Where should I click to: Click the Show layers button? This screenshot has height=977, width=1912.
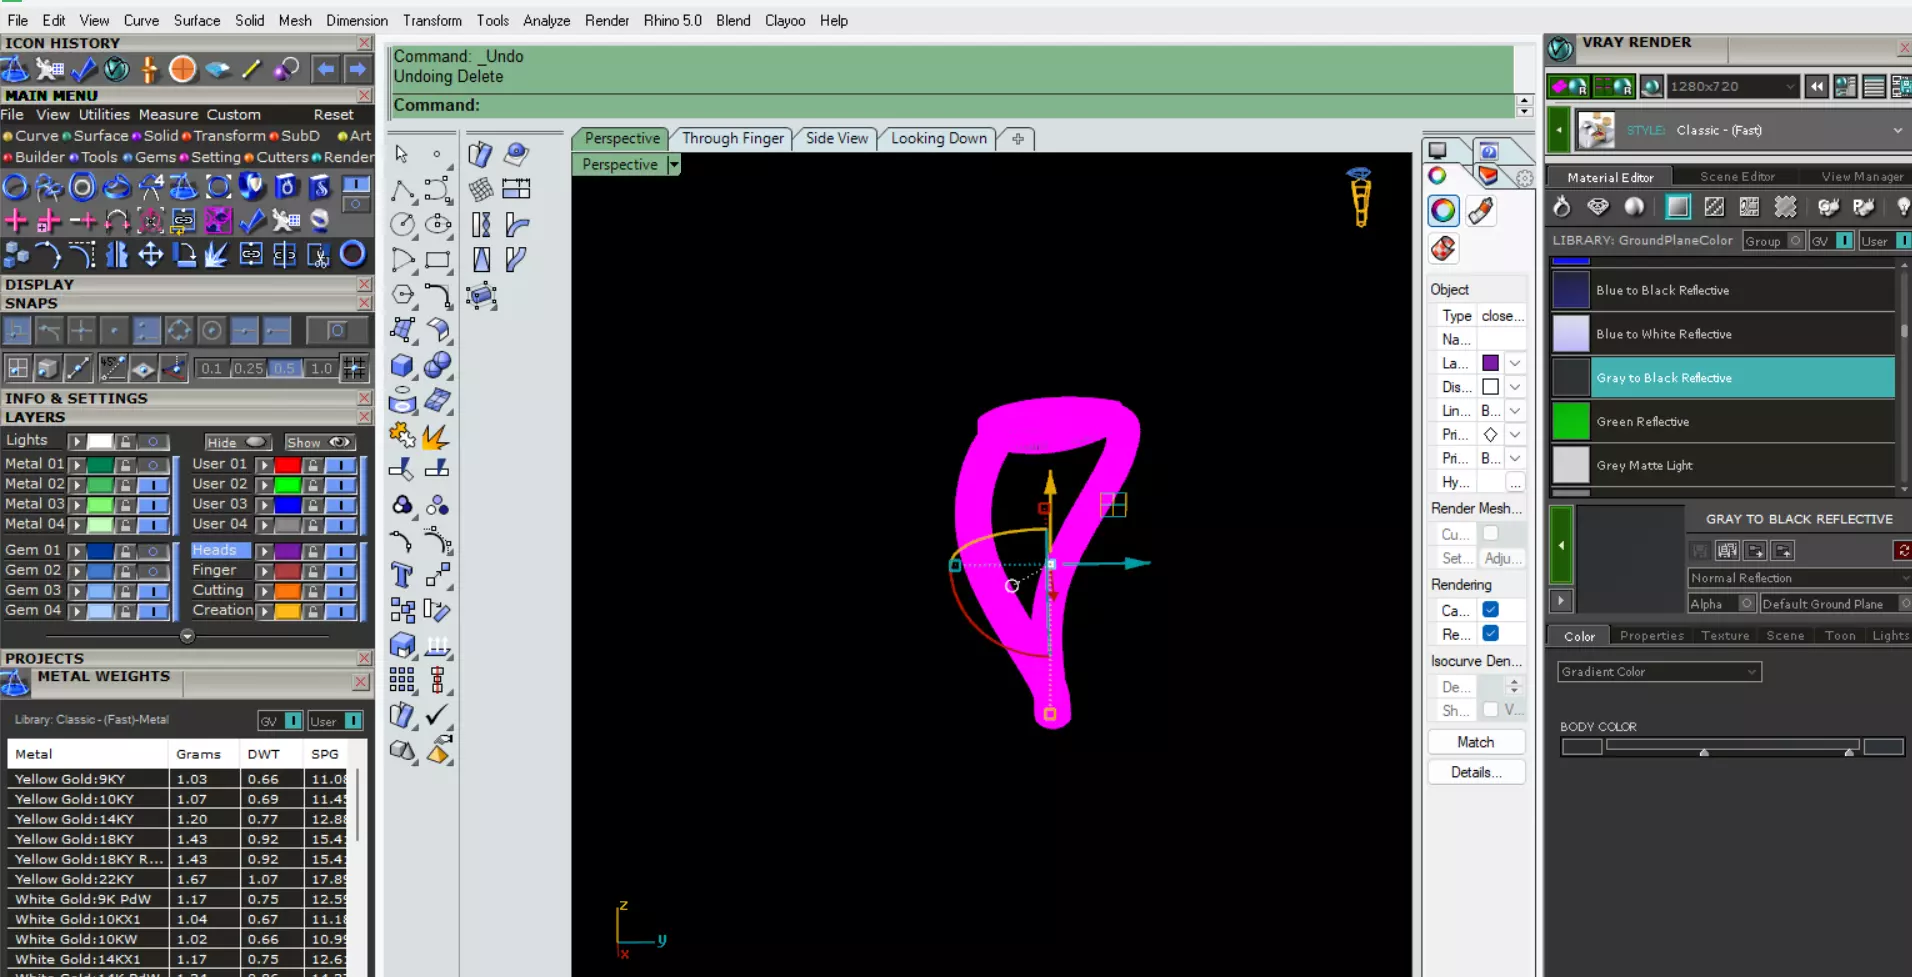[319, 442]
